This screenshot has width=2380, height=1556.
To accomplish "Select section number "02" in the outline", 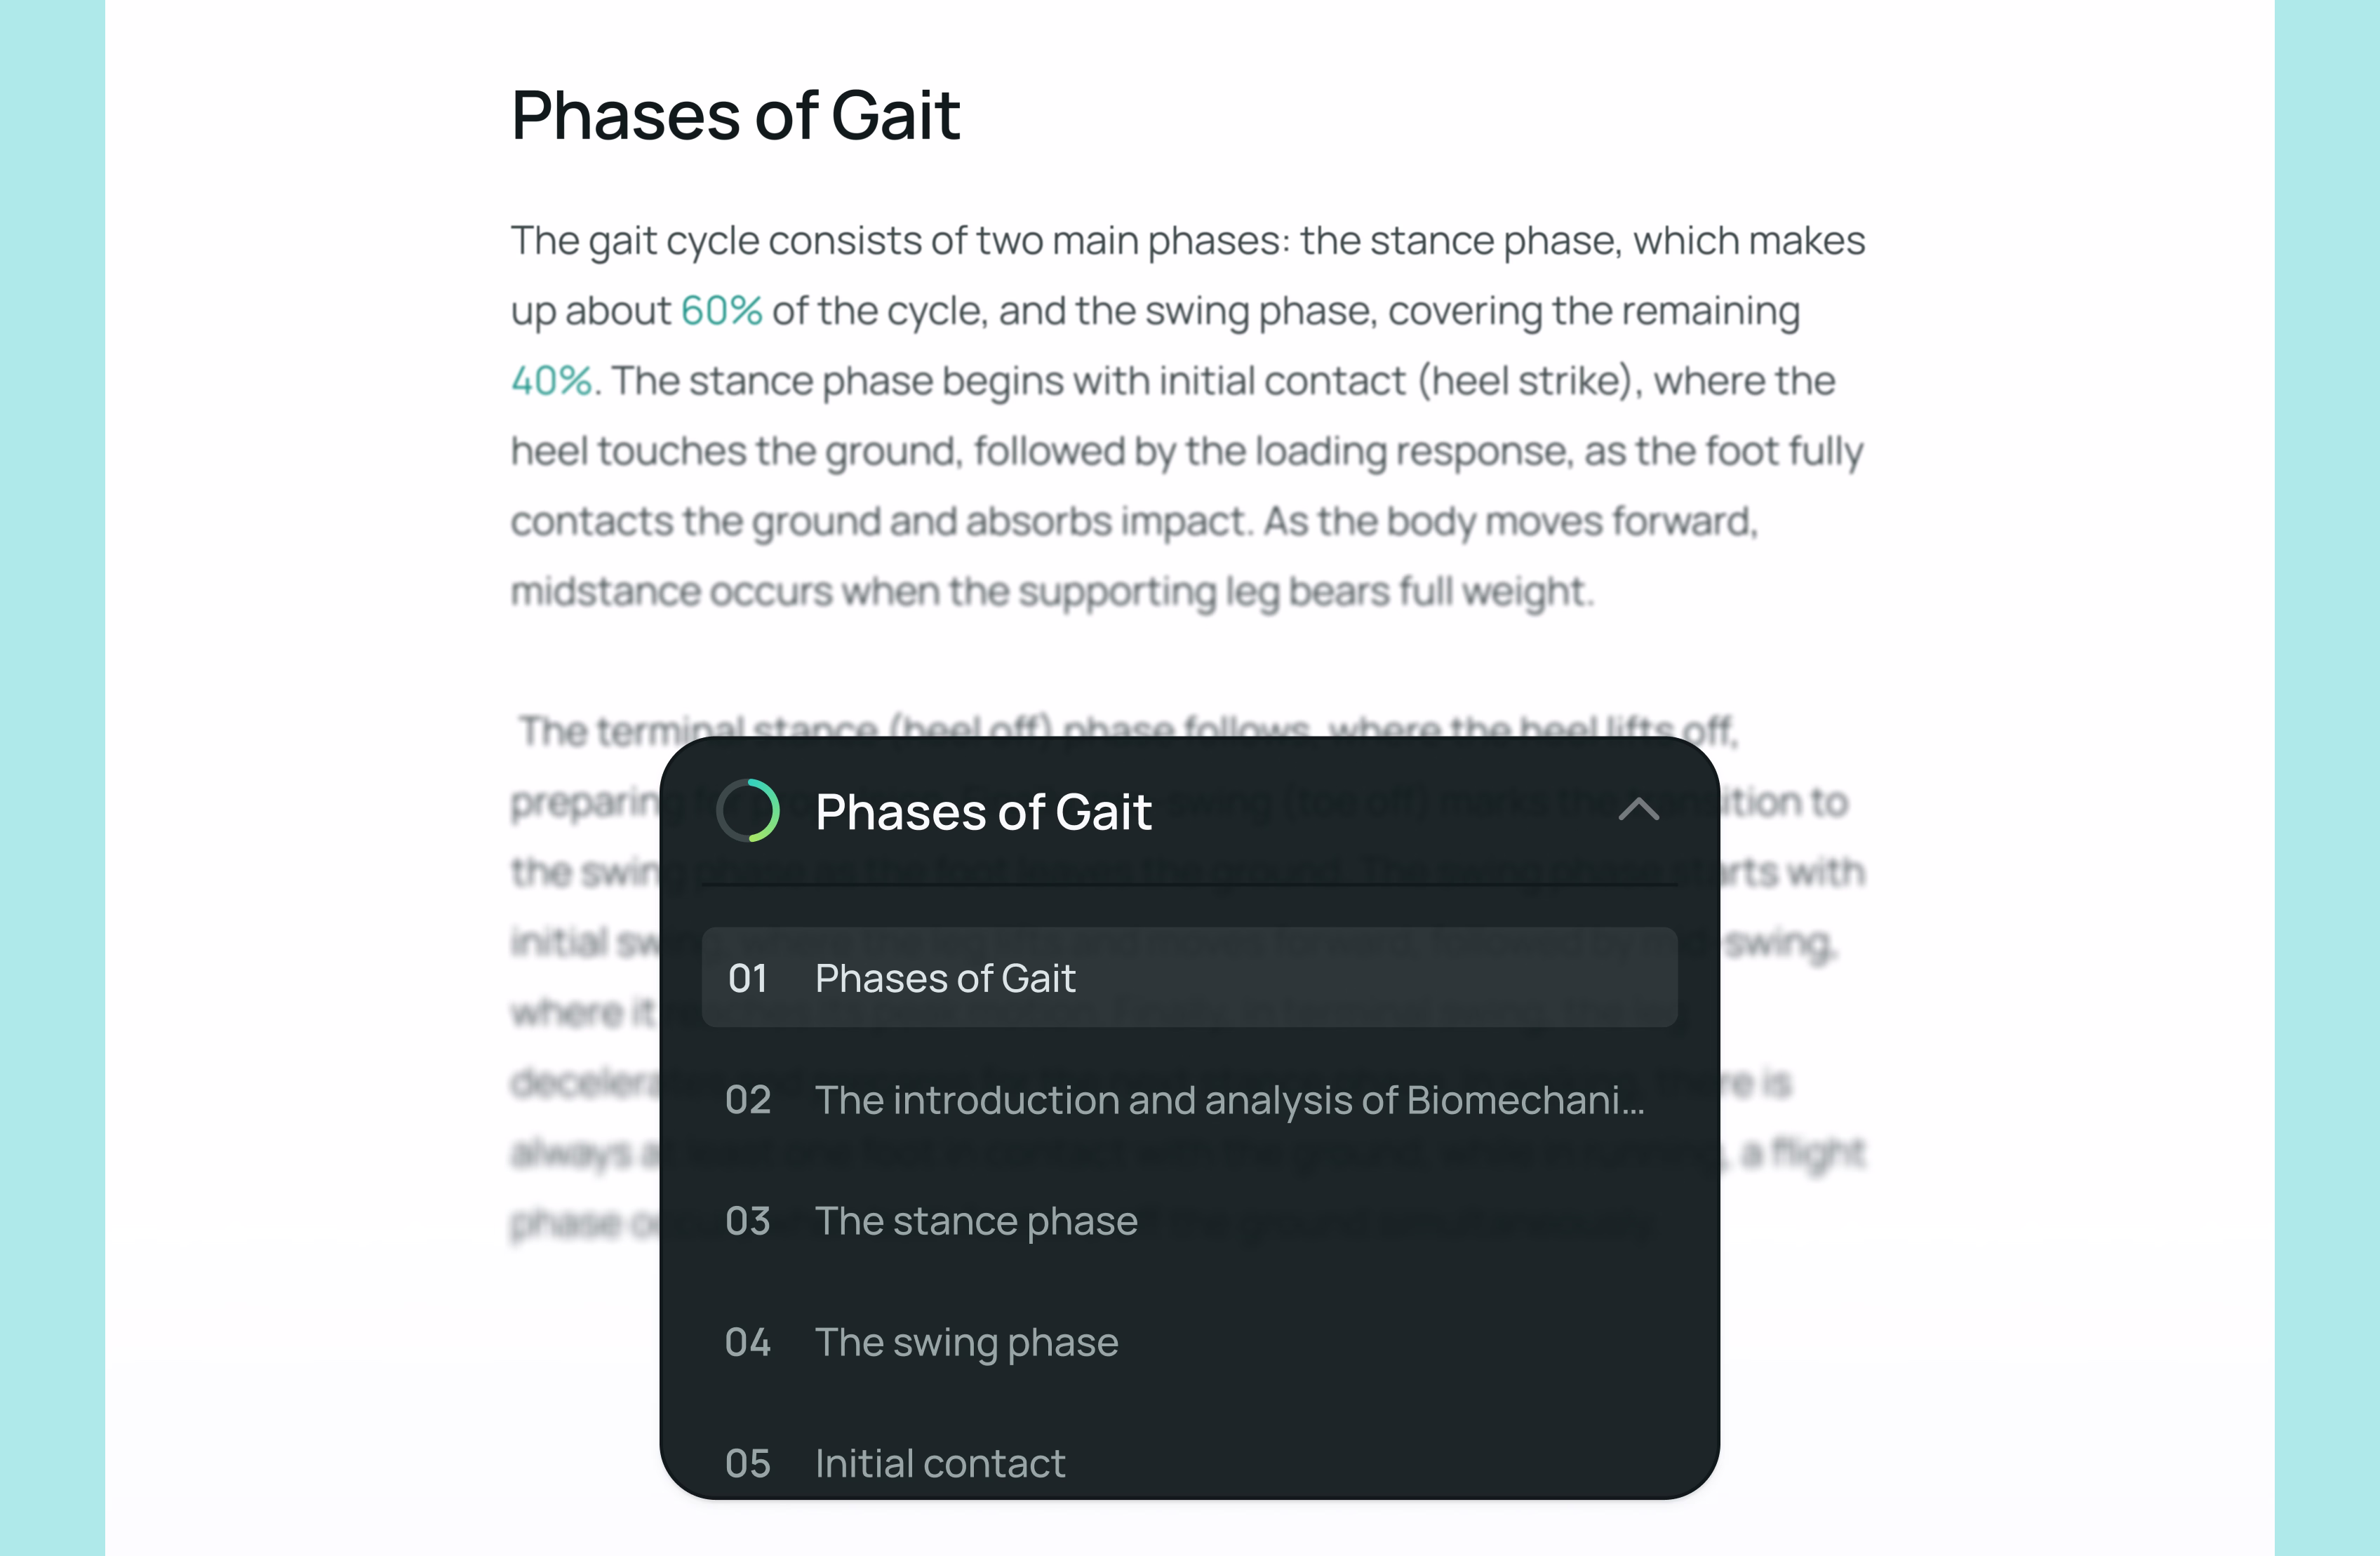I will [x=747, y=1099].
